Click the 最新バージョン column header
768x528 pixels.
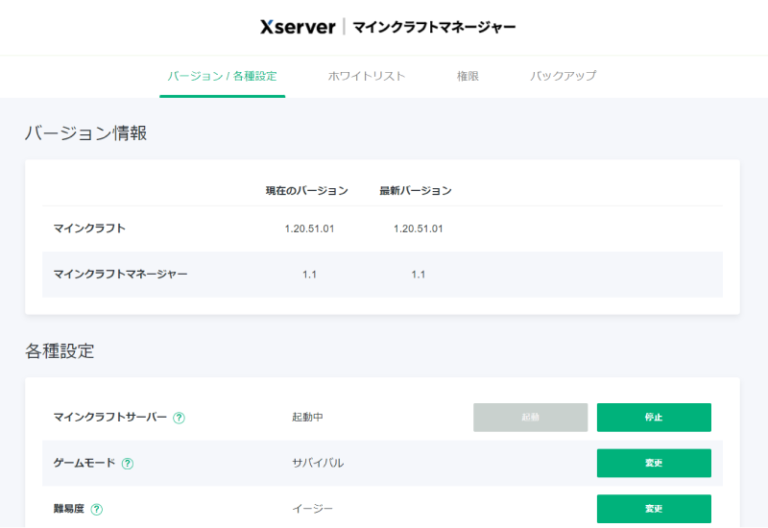pos(415,190)
